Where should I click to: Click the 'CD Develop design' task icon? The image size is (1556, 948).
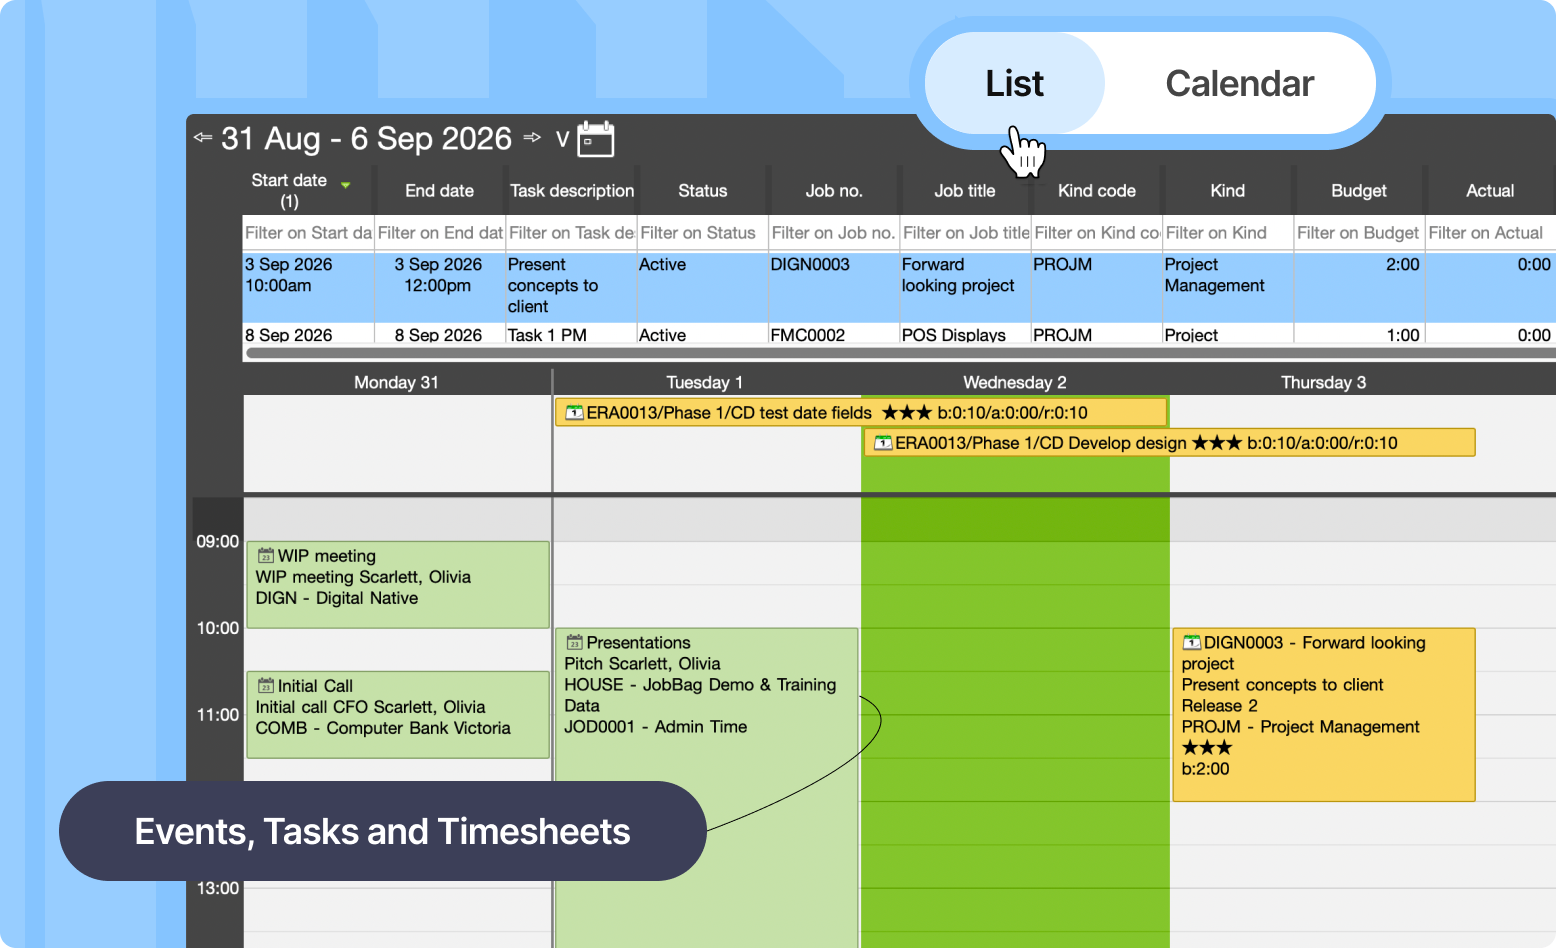tap(884, 443)
